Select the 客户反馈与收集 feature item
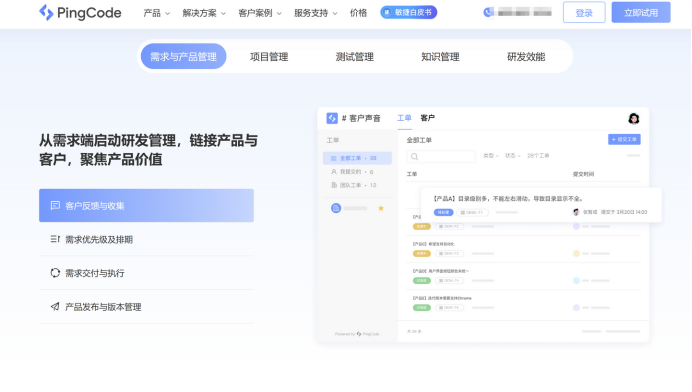692x392 pixels. [x=146, y=206]
